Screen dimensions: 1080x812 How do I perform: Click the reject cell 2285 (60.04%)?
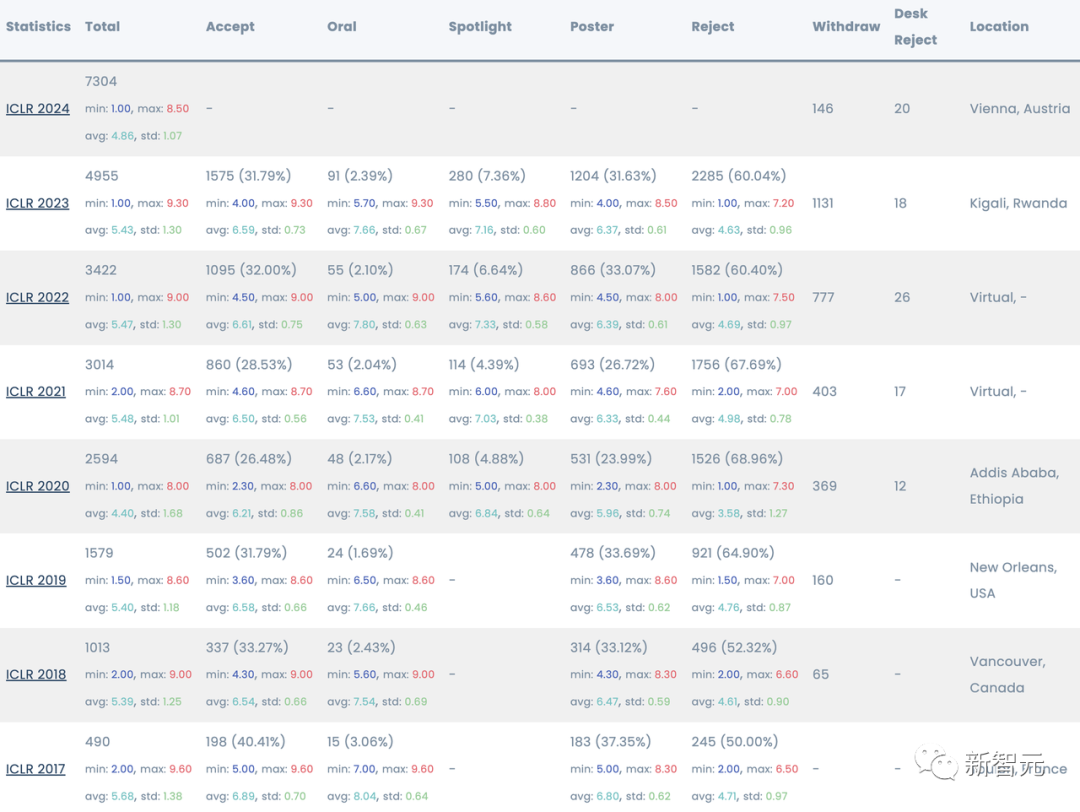pos(738,176)
